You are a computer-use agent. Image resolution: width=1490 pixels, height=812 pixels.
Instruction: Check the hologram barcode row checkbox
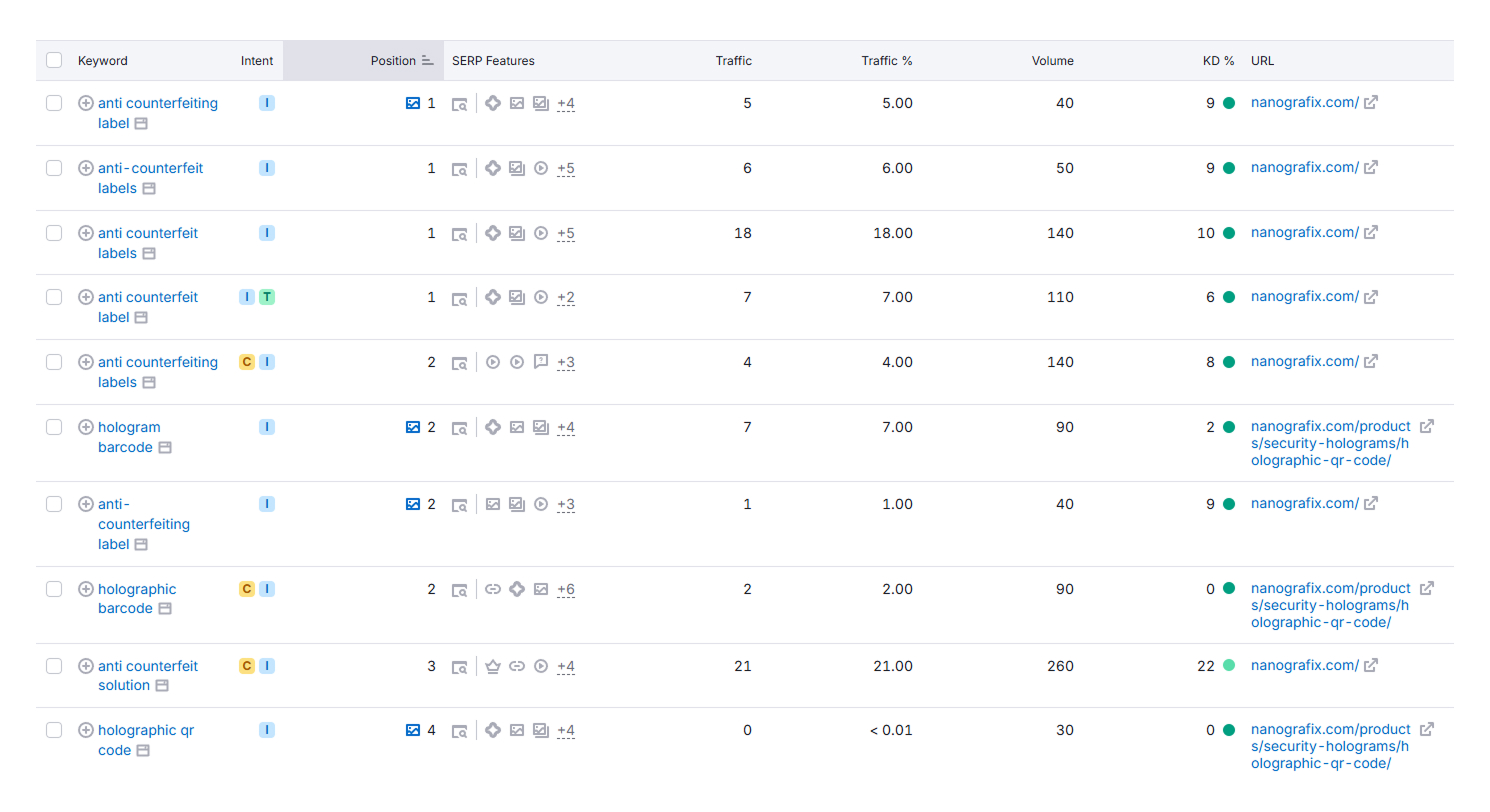[x=54, y=427]
